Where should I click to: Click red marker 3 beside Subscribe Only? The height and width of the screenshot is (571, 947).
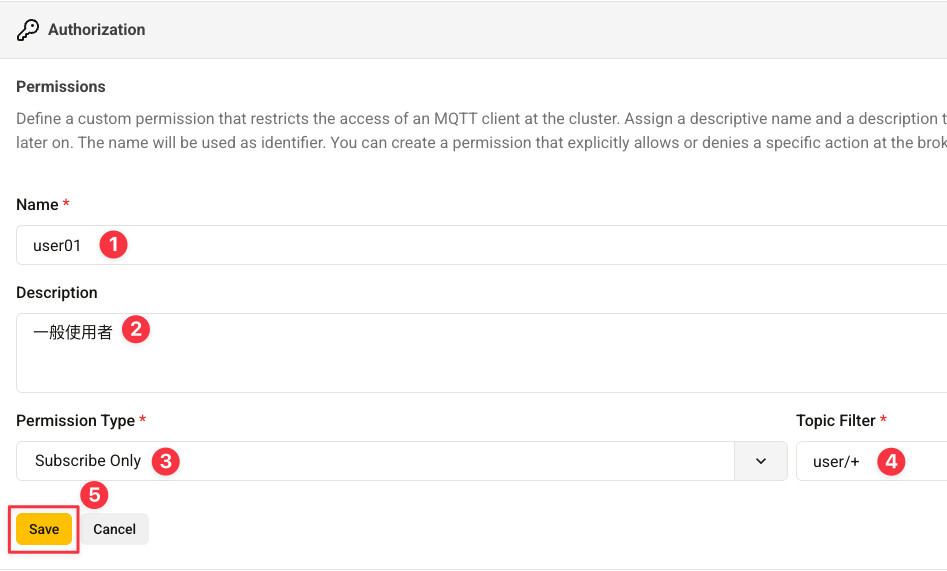[x=166, y=461]
